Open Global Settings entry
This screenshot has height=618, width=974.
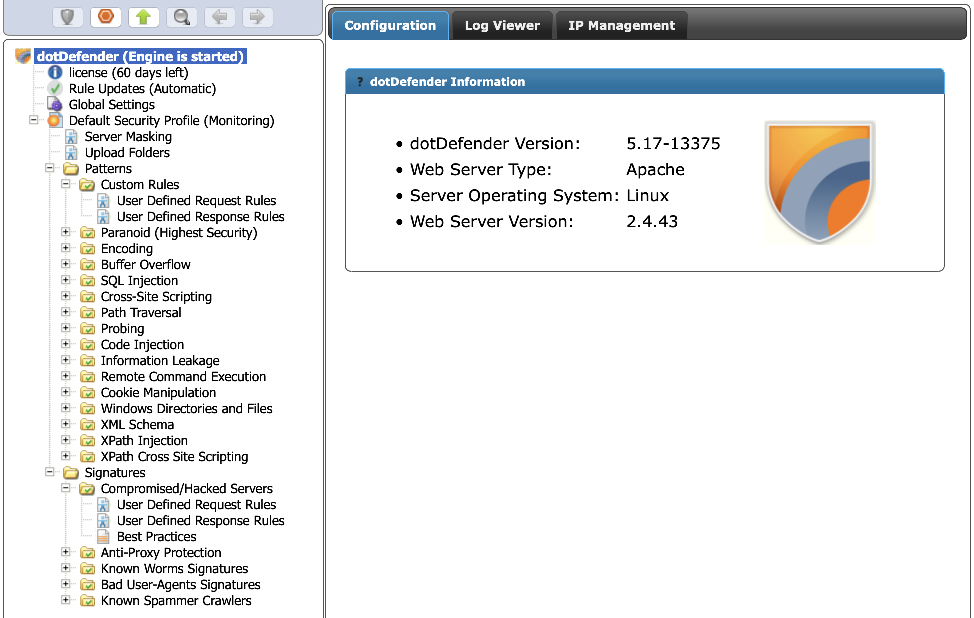click(112, 105)
